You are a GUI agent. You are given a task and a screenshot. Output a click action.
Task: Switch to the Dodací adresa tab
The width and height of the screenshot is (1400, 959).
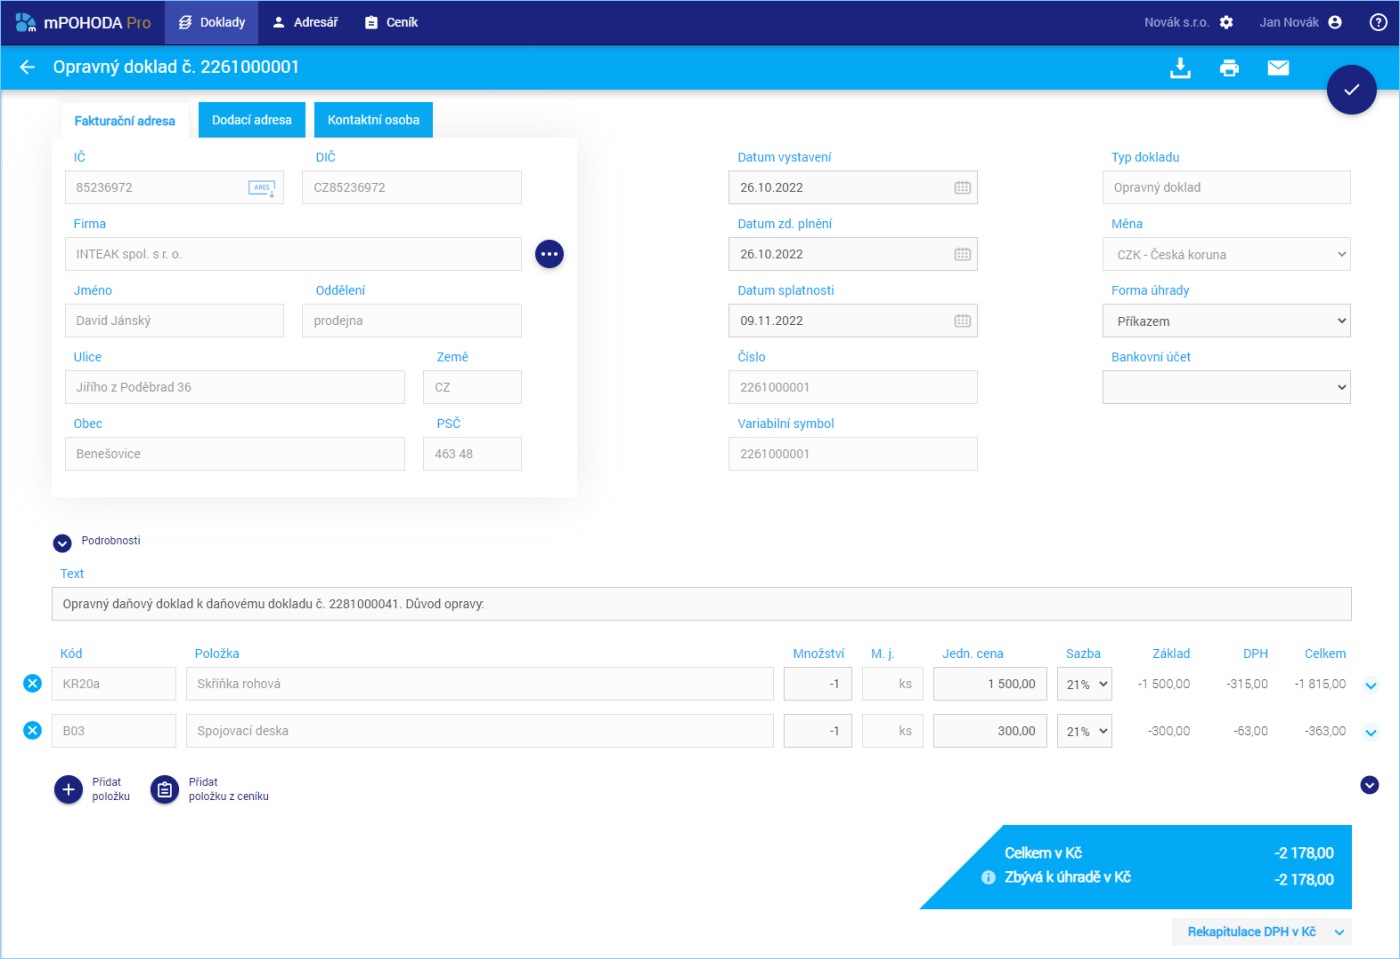(x=252, y=120)
